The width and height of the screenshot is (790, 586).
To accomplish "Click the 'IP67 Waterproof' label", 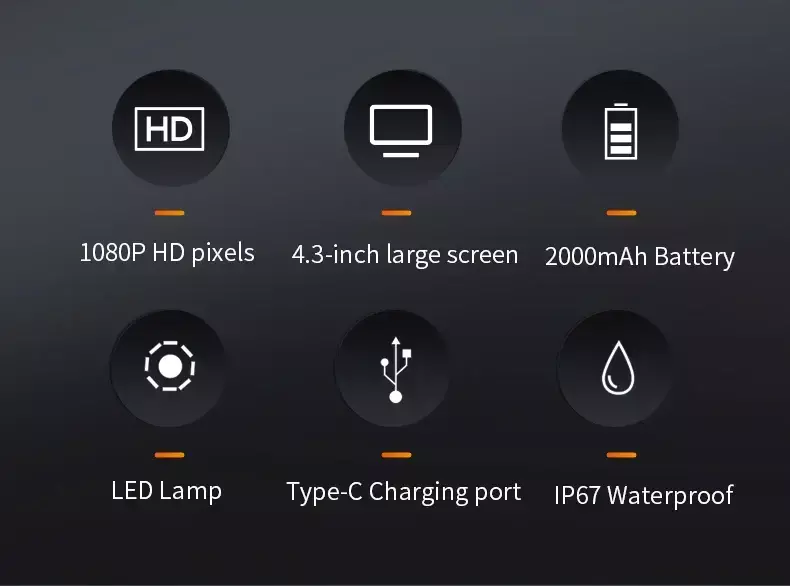I will click(x=643, y=495).
